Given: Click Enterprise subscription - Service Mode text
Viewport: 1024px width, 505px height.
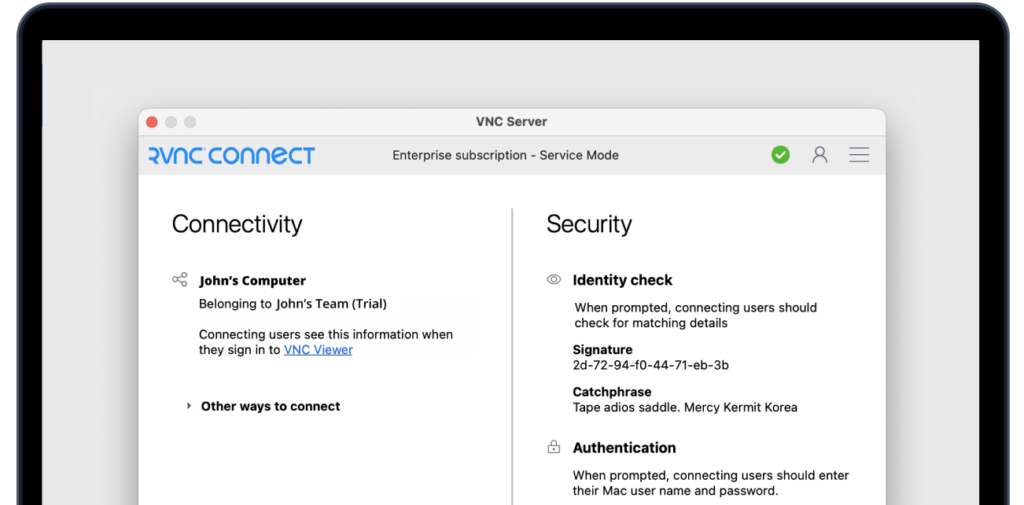Looking at the screenshot, I should pos(505,155).
